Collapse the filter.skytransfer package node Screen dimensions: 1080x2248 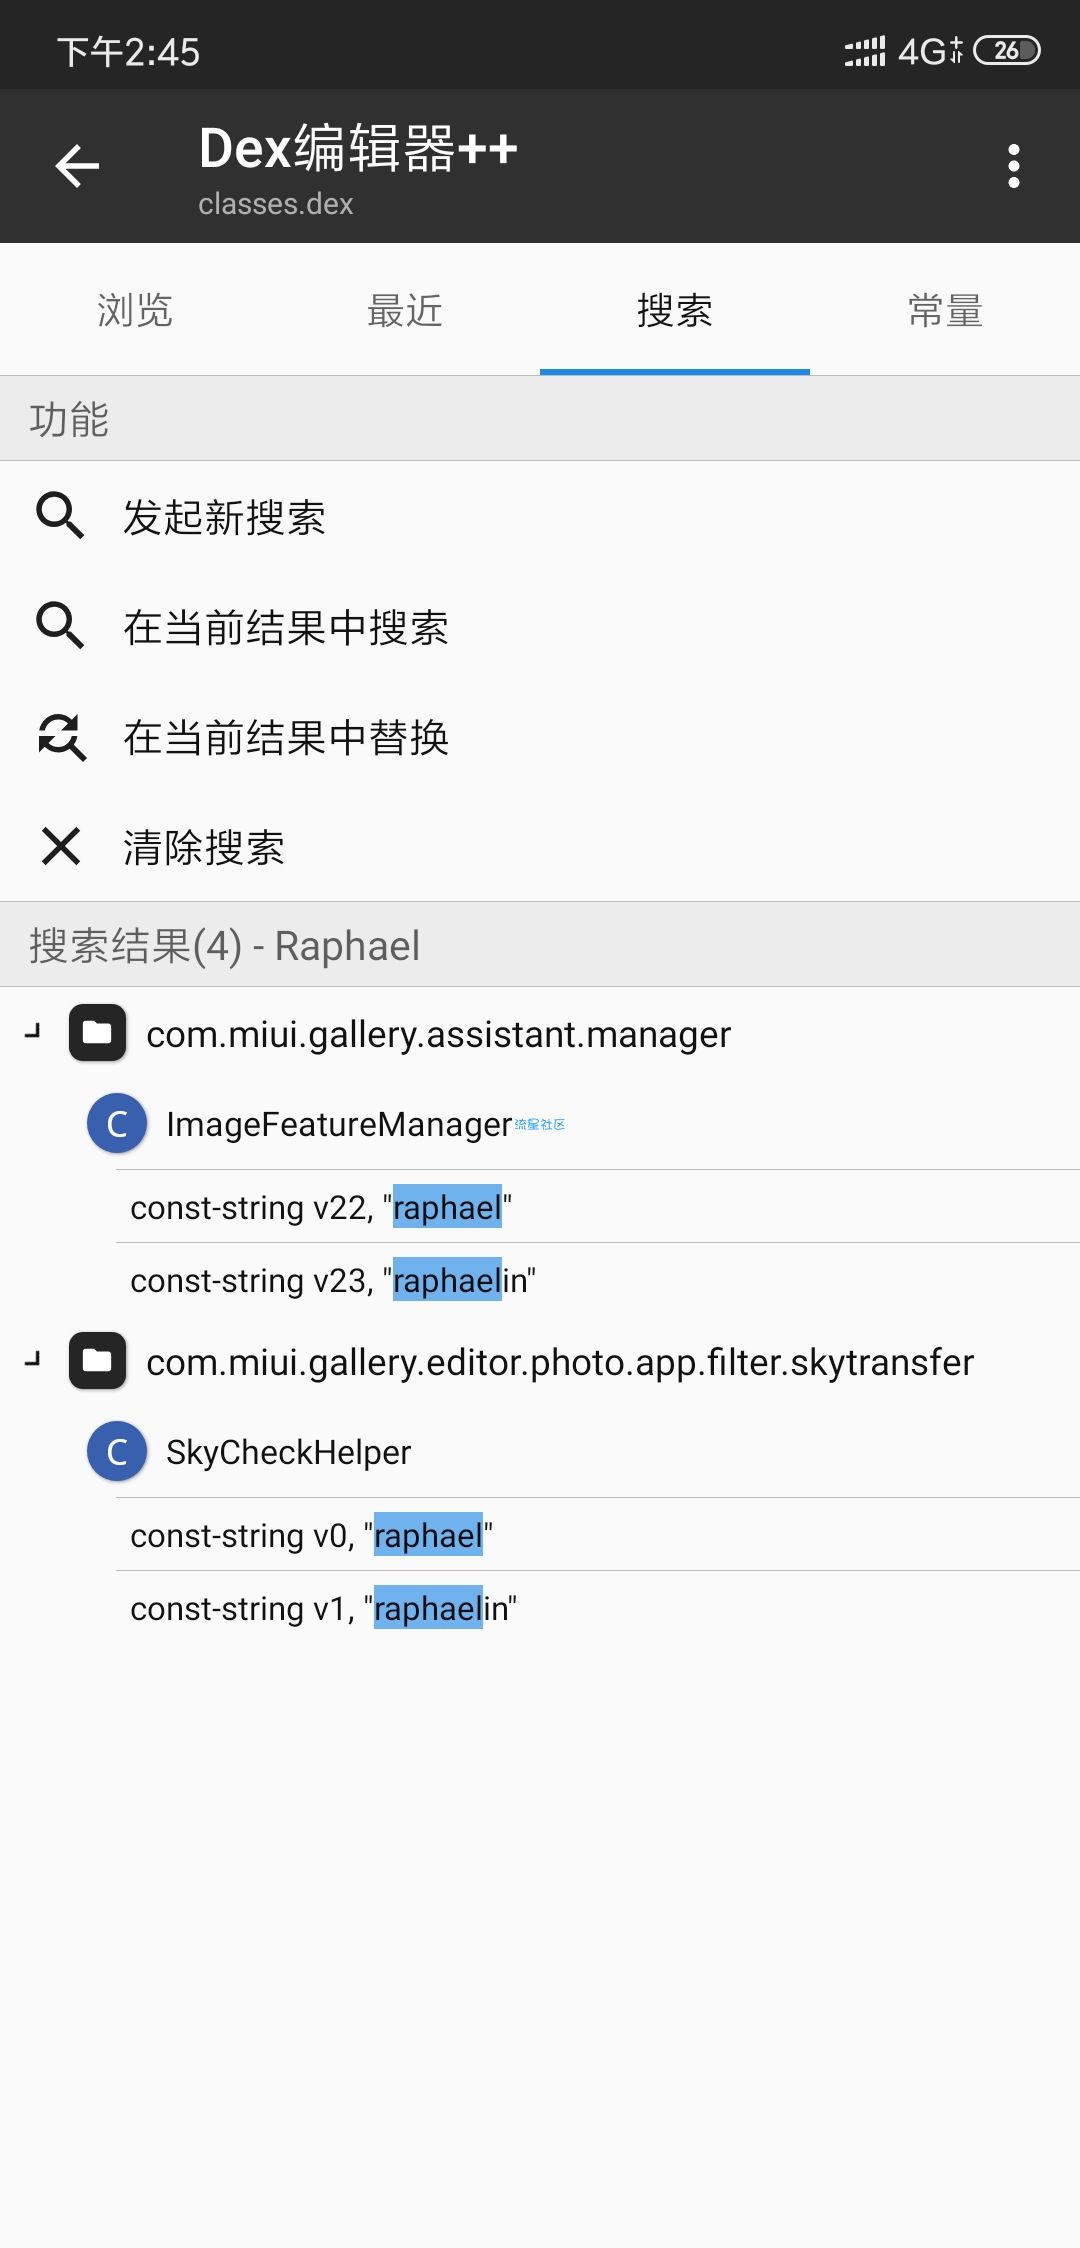pos(34,1359)
